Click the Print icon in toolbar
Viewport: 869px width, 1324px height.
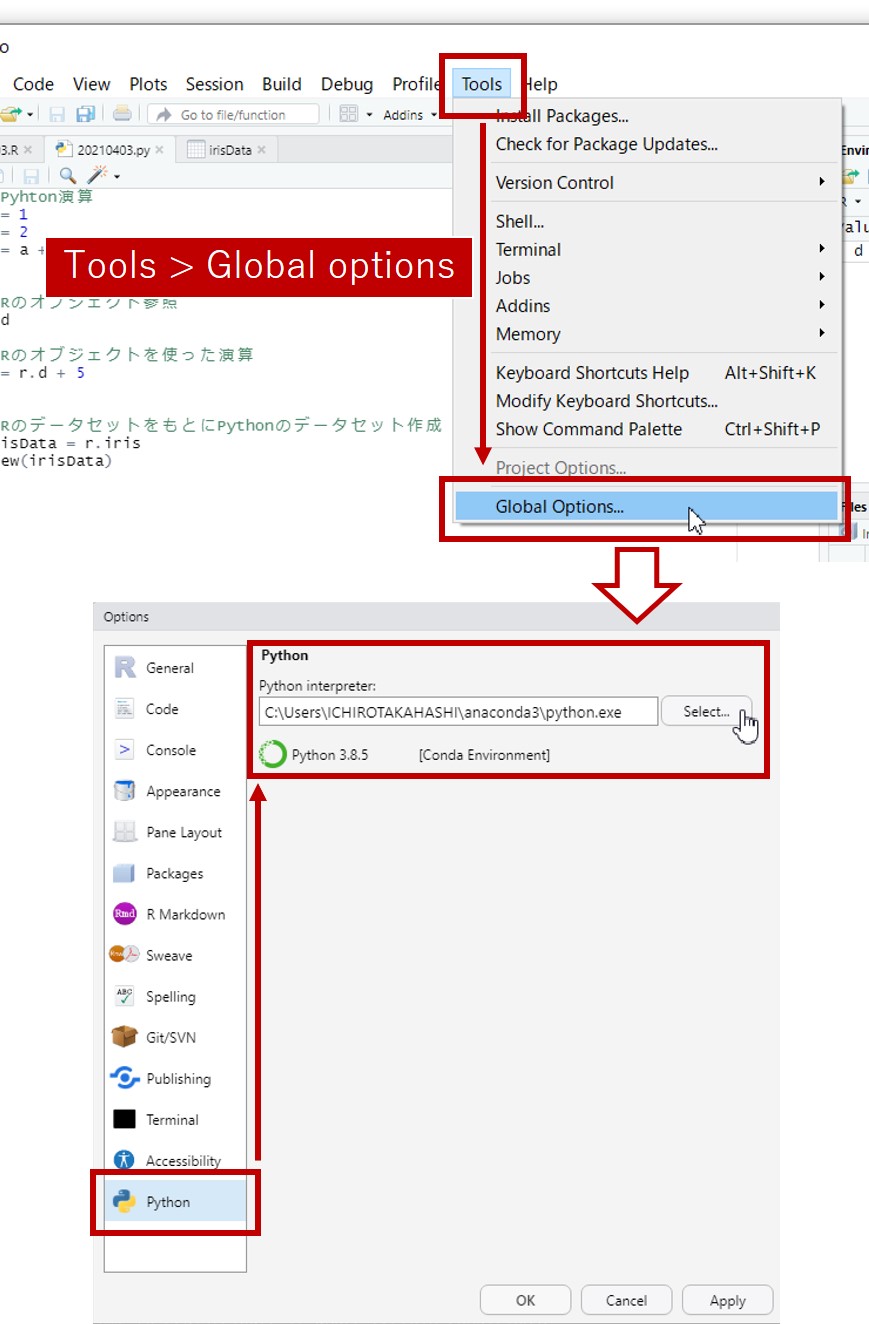point(121,114)
